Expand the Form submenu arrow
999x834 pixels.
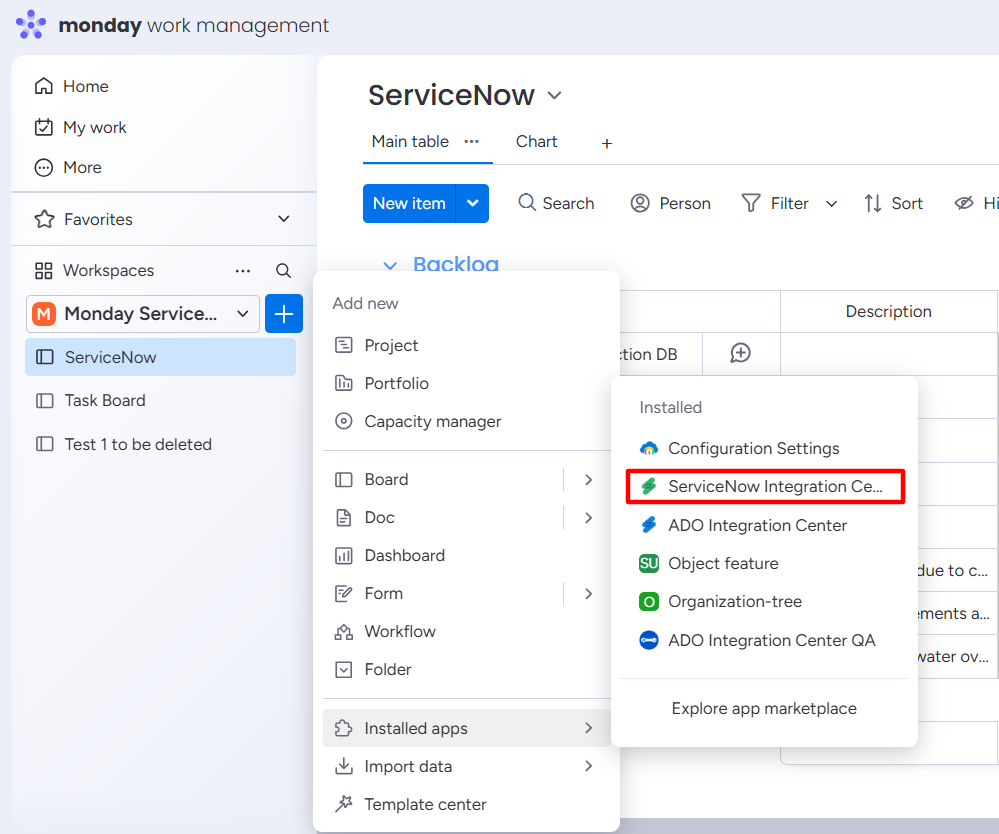[588, 594]
